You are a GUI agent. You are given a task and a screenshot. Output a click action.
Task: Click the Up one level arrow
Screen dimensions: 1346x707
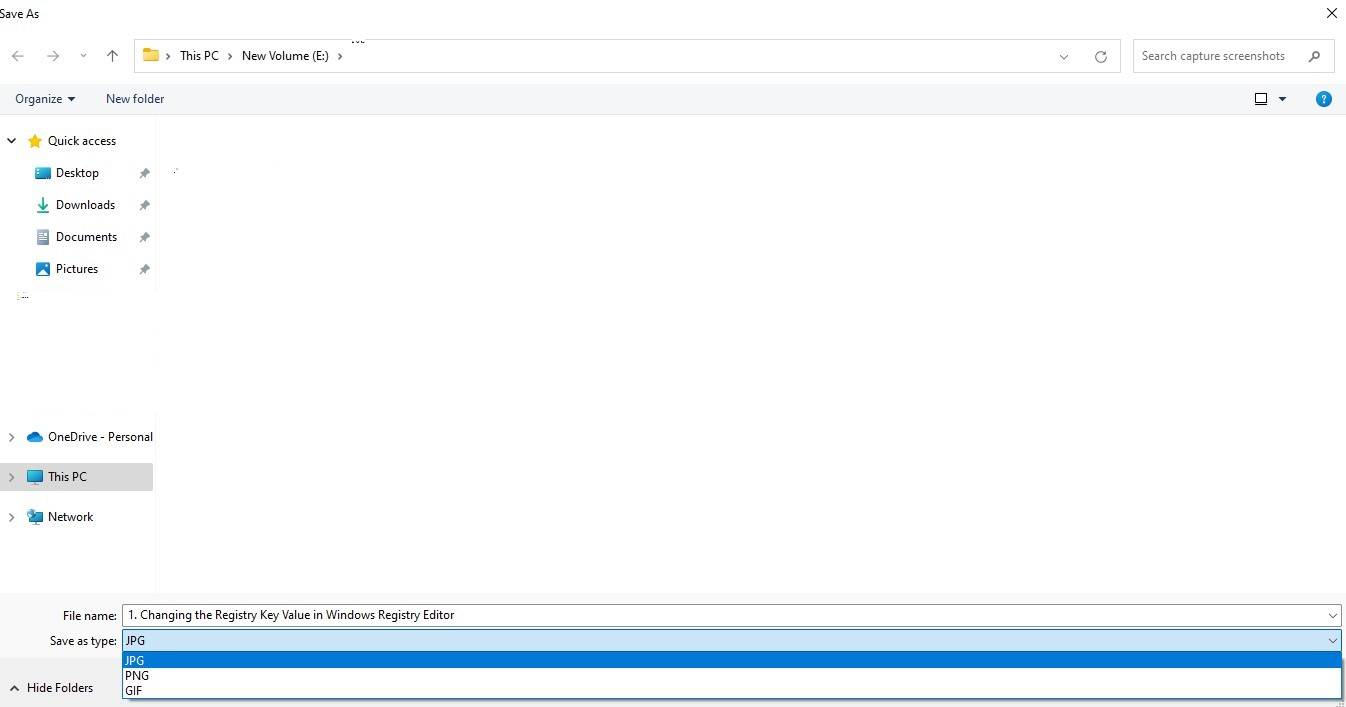pyautogui.click(x=112, y=56)
